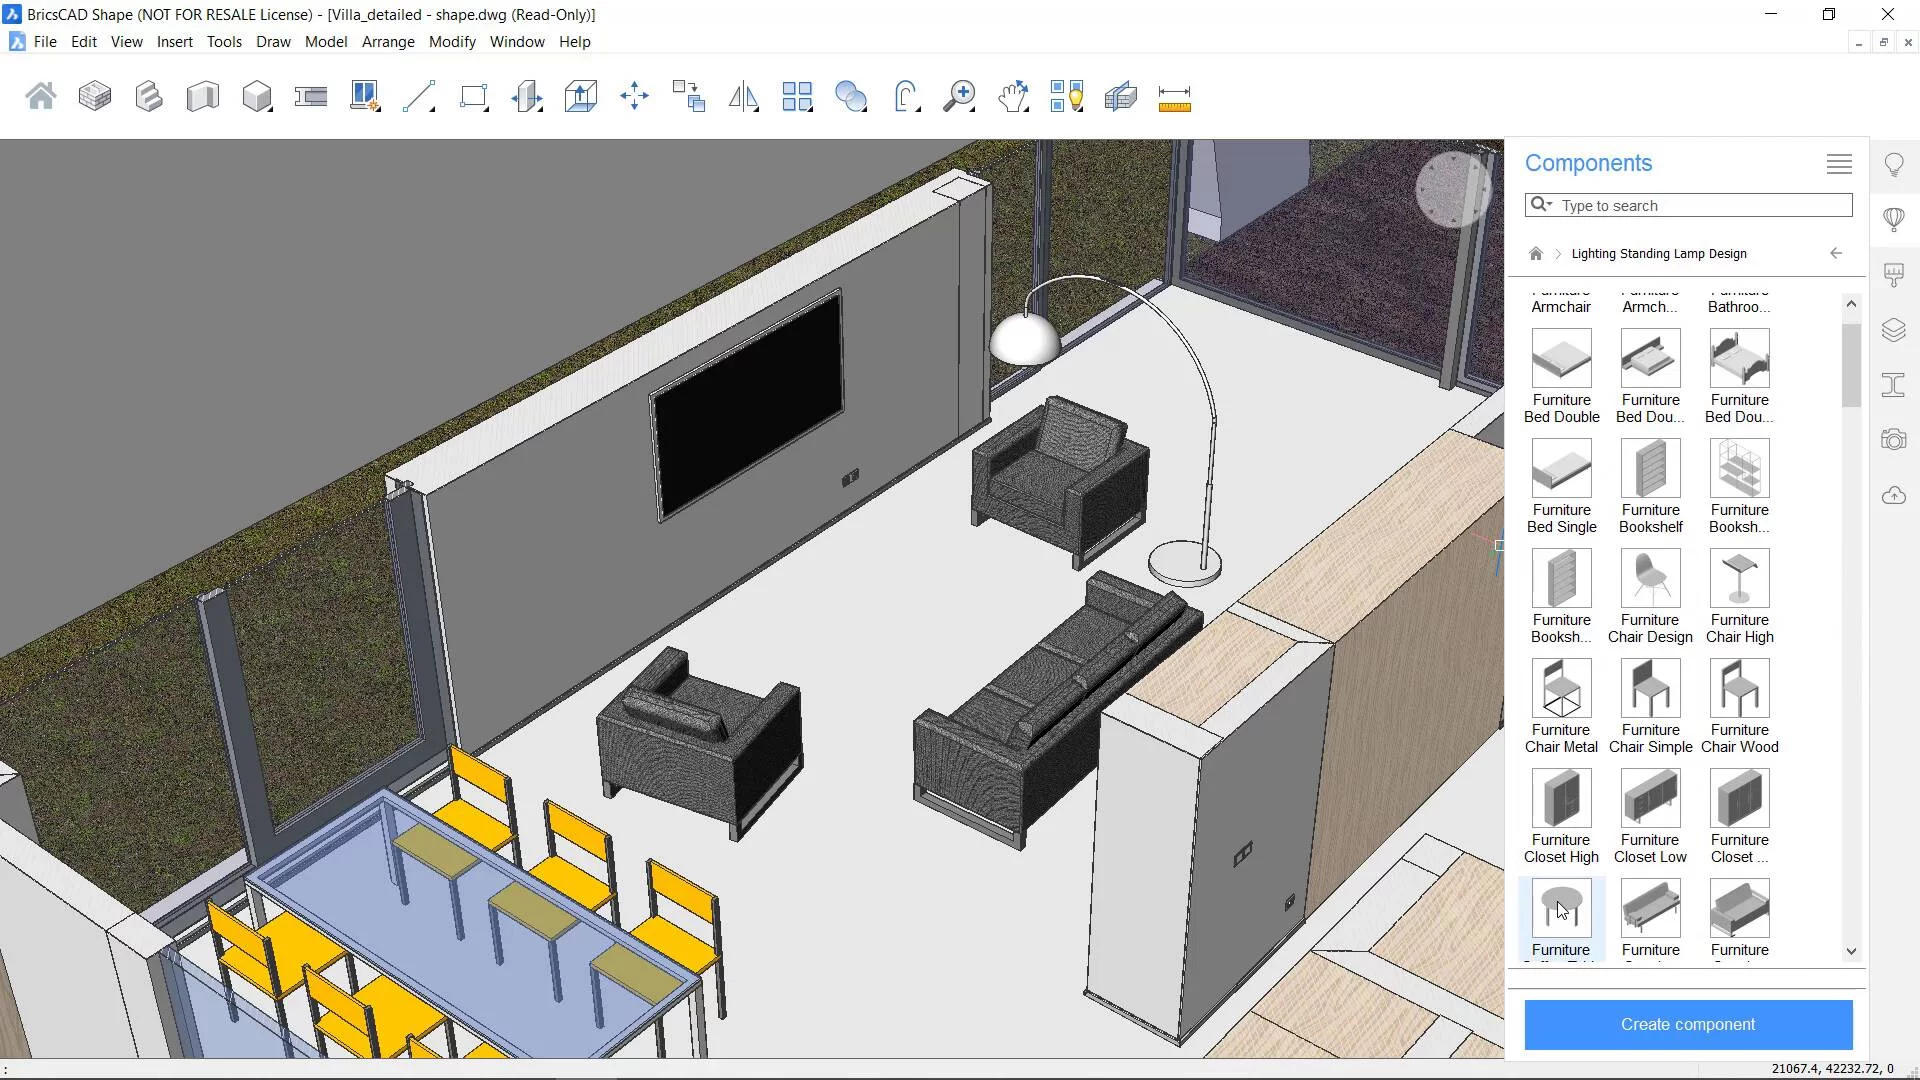The width and height of the screenshot is (1920, 1080).
Task: Click the Lighting Standing Lamp breadcrumb
Action: 1659,253
